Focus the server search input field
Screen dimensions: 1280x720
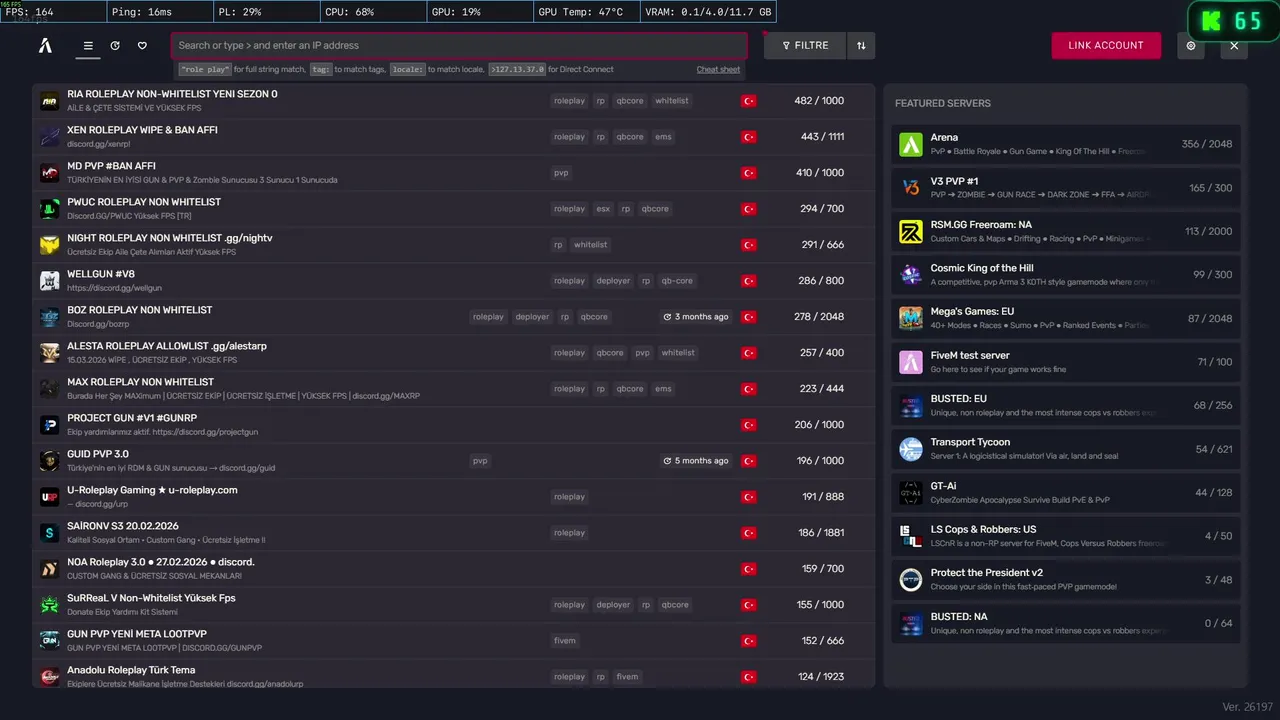tap(459, 45)
